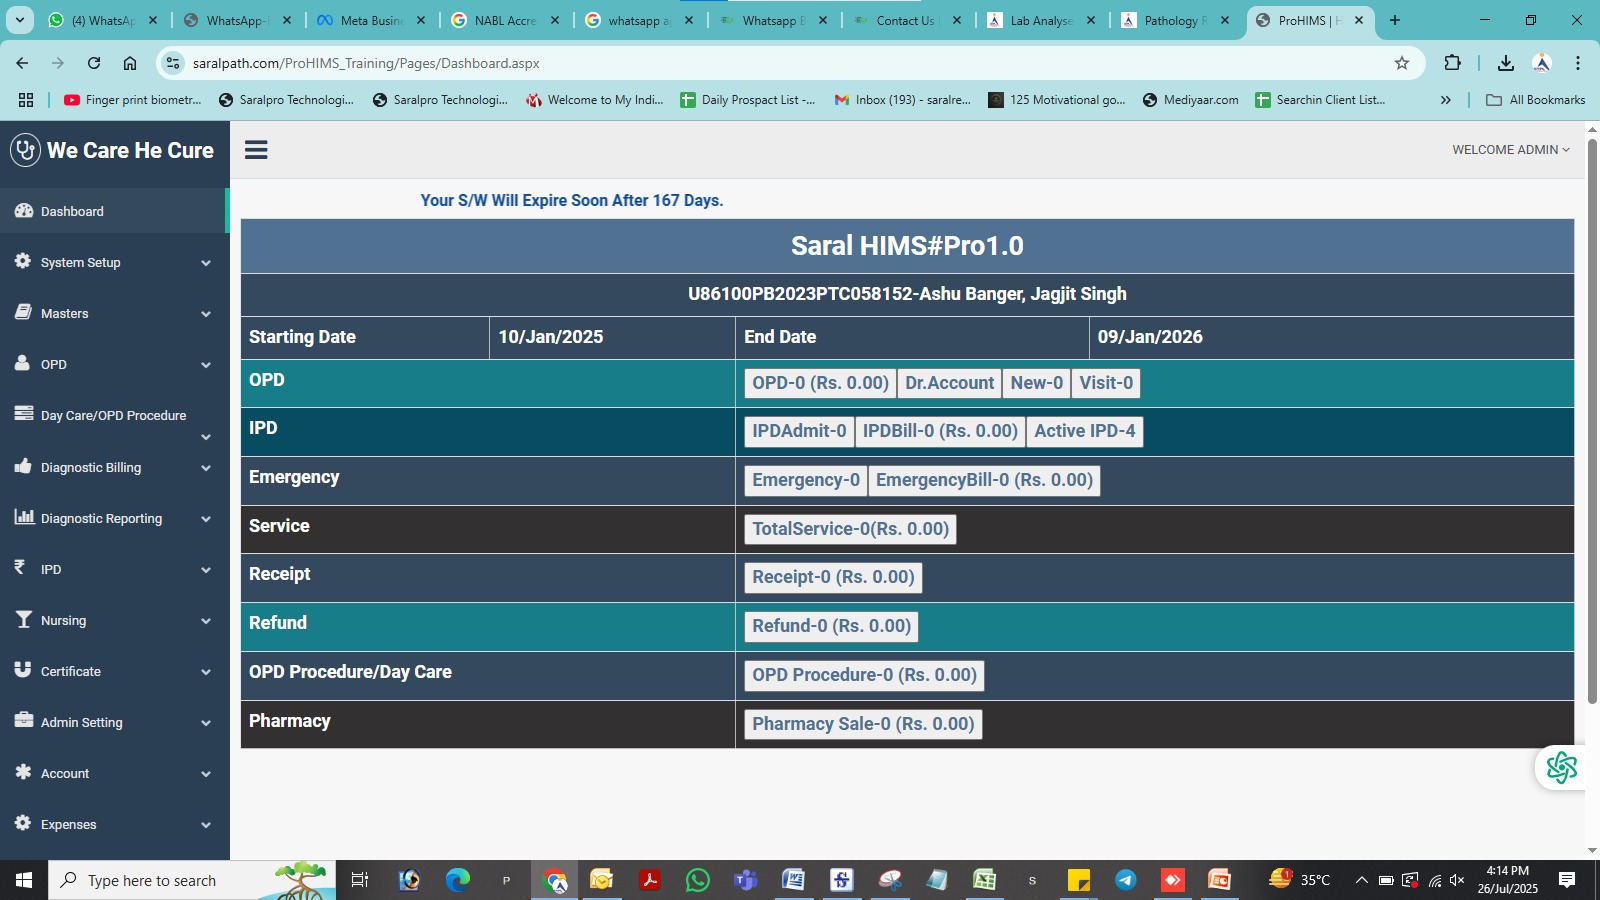This screenshot has height=900, width=1600.
Task: Open the Dashboard sidebar item
Action: click(115, 211)
